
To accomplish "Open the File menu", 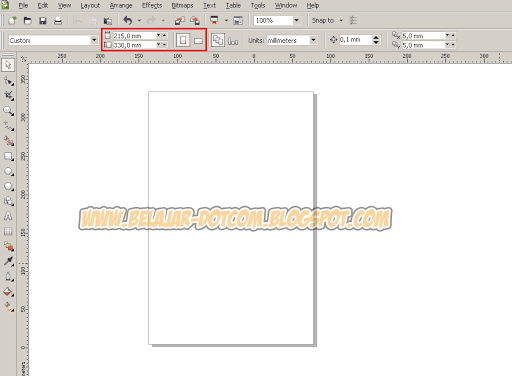I will pyautogui.click(x=23, y=6).
